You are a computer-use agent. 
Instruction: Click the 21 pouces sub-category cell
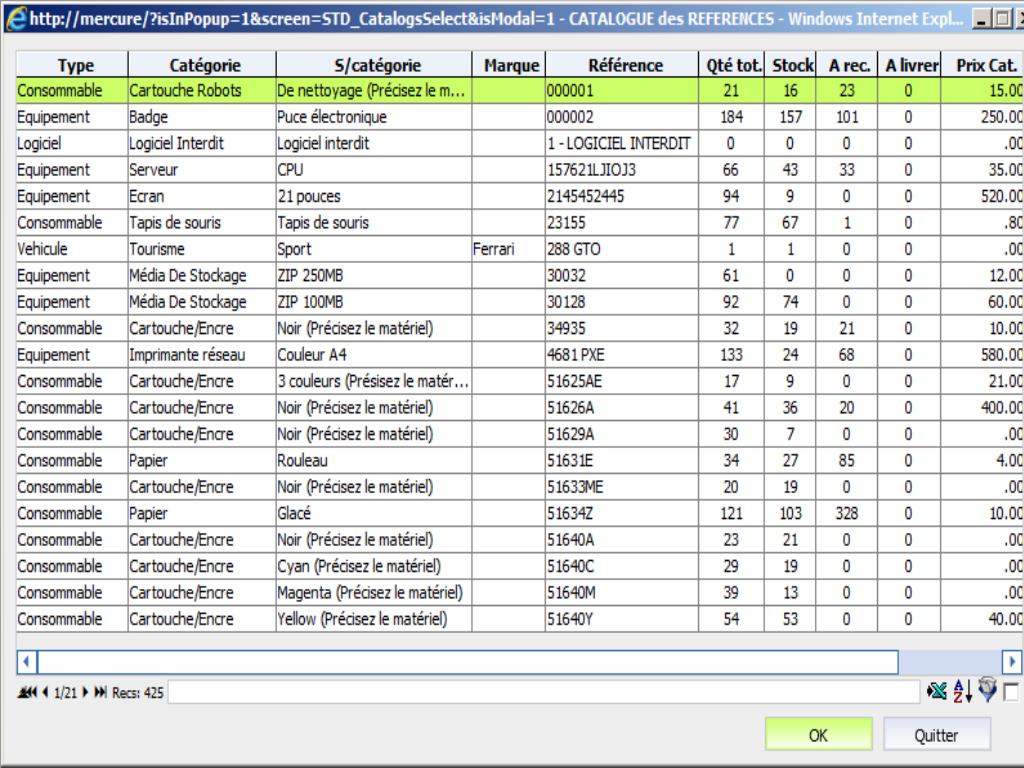pos(374,196)
